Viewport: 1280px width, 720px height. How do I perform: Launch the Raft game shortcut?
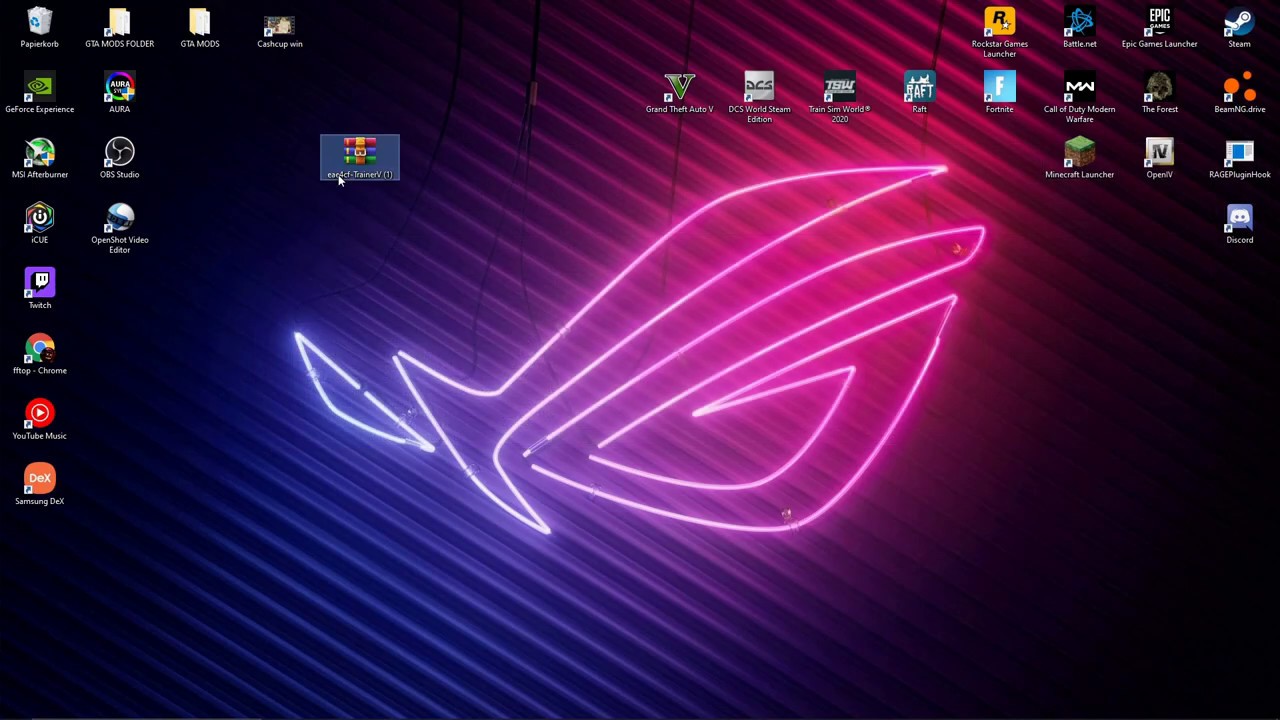tap(919, 92)
